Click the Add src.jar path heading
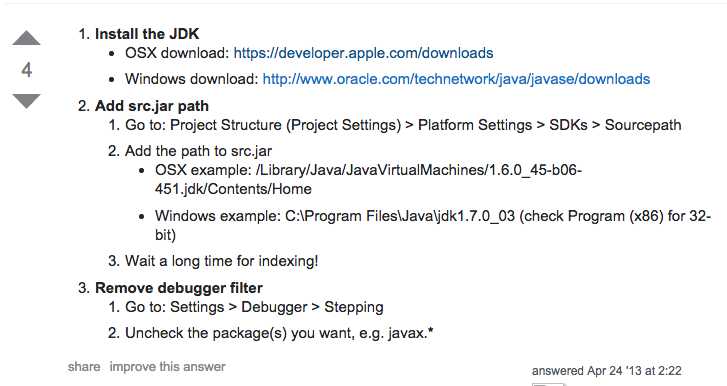Image resolution: width=727 pixels, height=386 pixels. click(x=152, y=106)
